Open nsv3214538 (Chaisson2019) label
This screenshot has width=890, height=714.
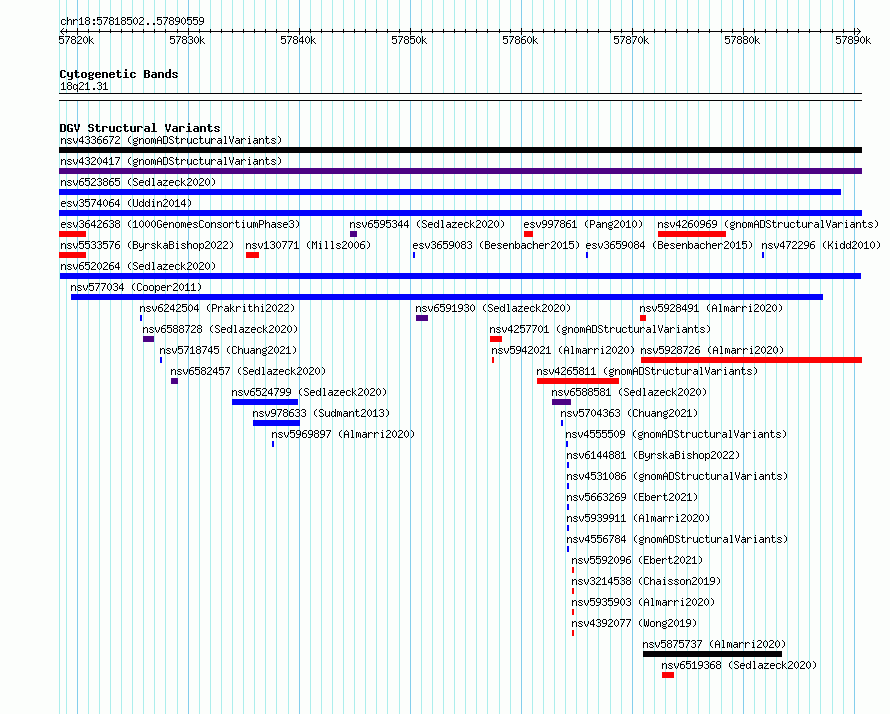pyautogui.click(x=646, y=581)
